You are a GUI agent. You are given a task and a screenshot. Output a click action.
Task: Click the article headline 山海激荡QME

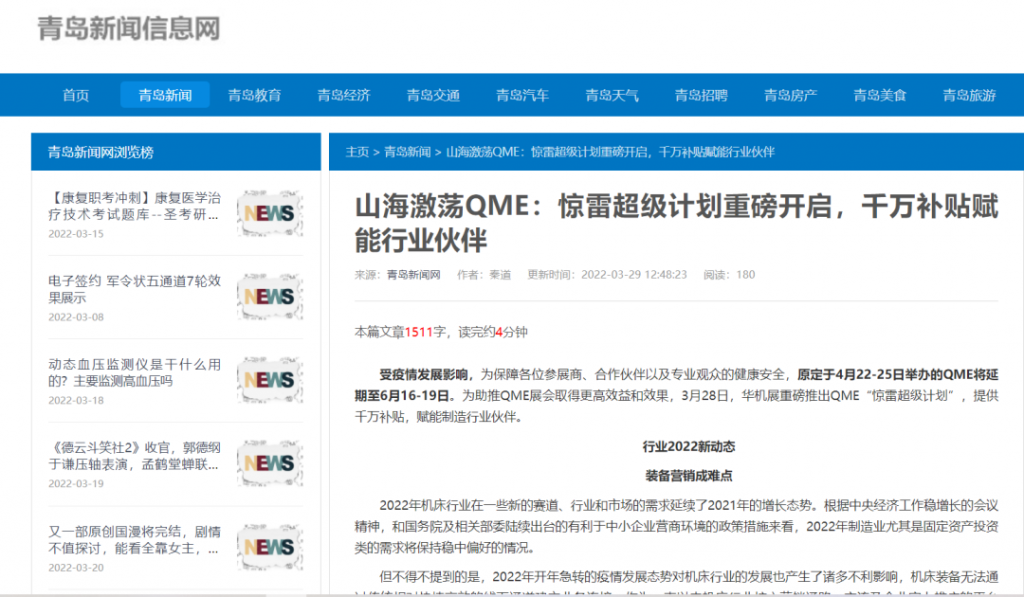(676, 223)
